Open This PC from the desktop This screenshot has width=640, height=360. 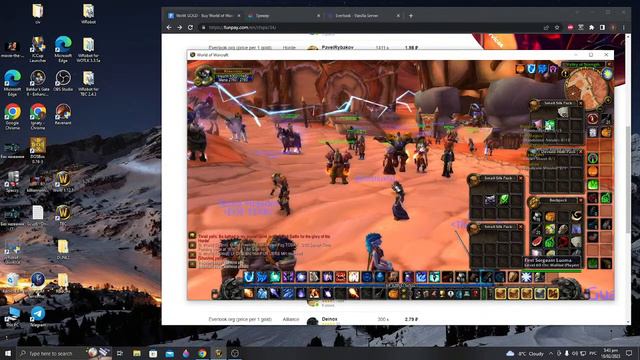13,317
